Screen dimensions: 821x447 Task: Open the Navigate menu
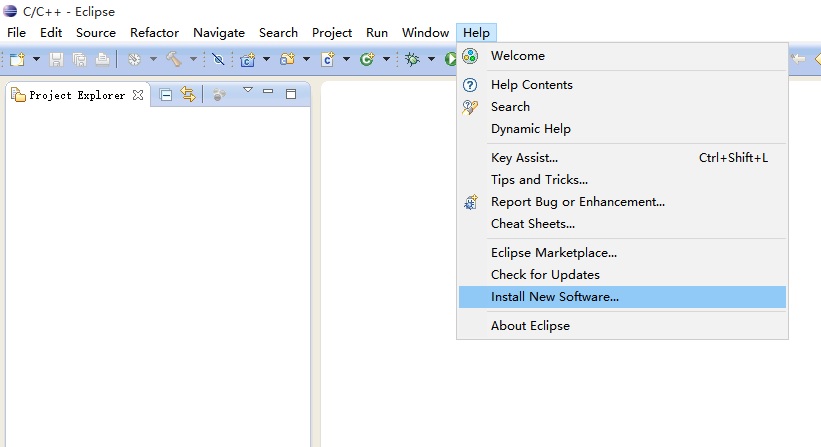click(x=219, y=32)
